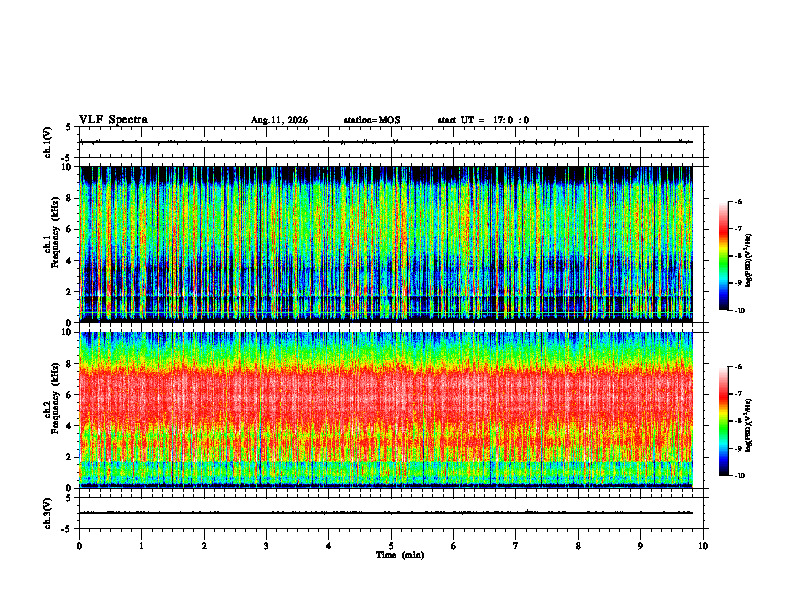Click the 0 minute tick on time axis
792x612 pixels.
coord(79,546)
